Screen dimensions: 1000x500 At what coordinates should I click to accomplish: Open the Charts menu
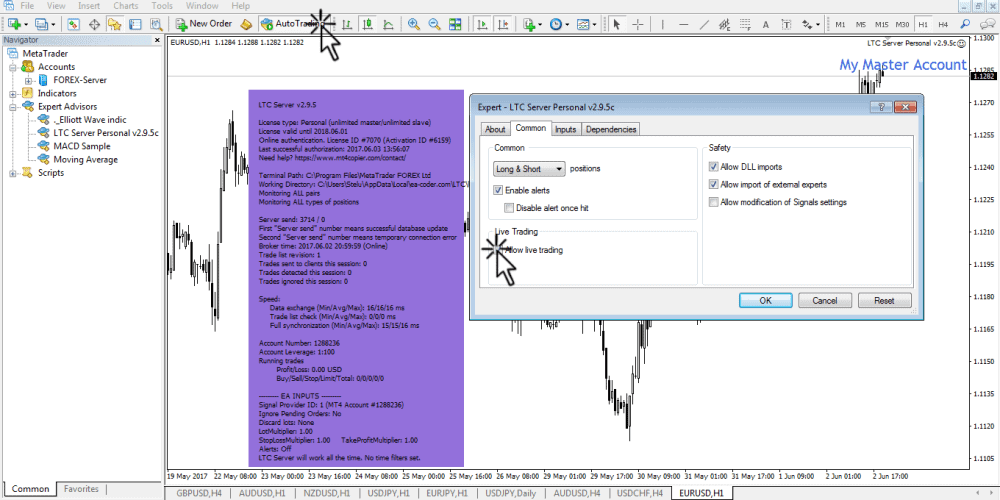[126, 6]
